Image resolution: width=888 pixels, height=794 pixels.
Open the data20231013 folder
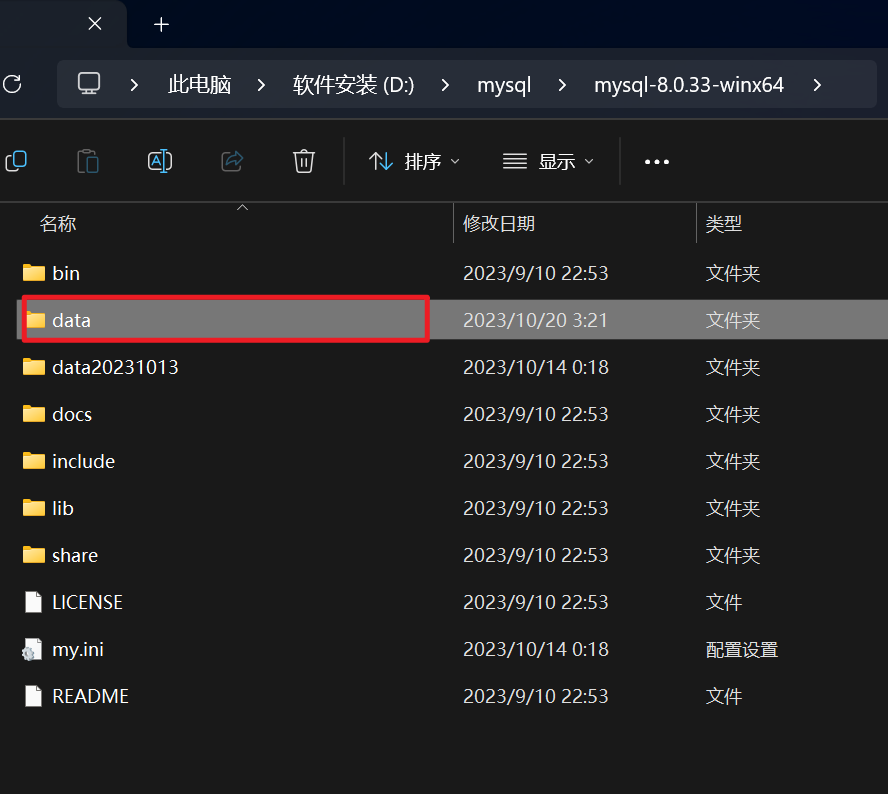pos(115,366)
